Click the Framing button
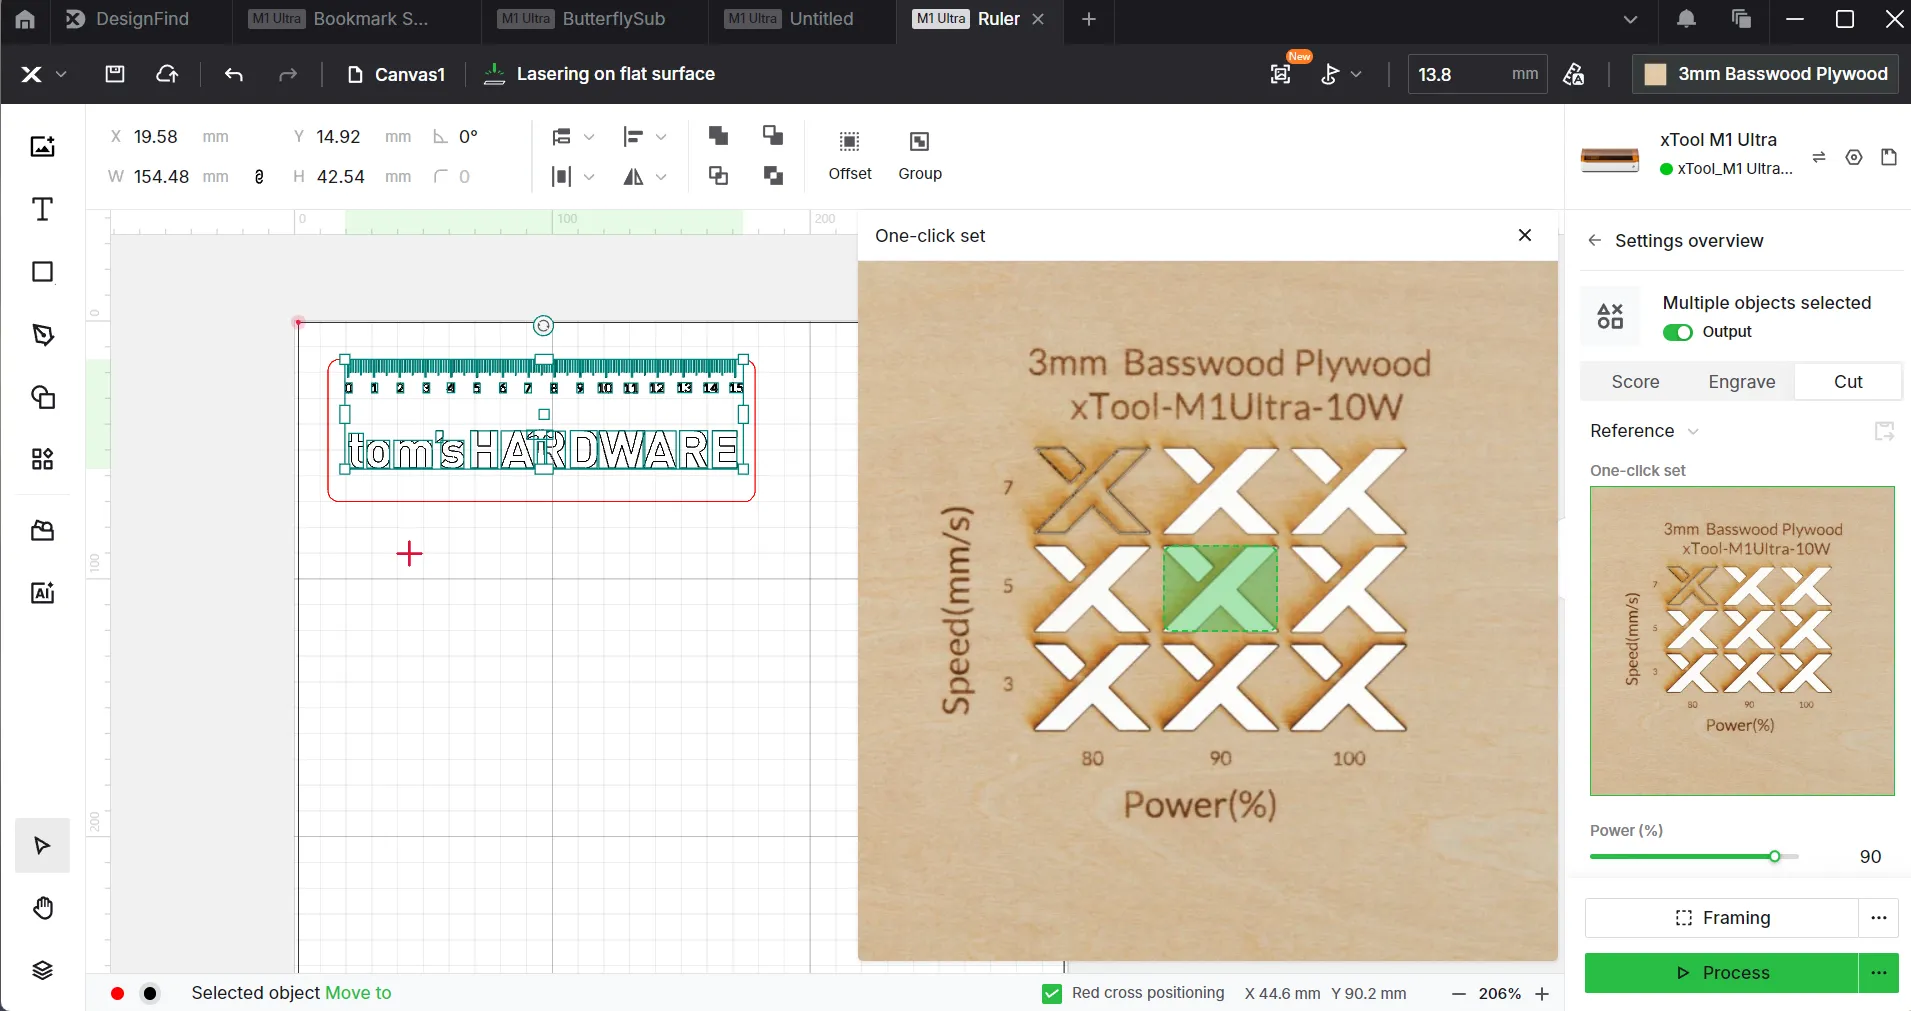 [1721, 918]
